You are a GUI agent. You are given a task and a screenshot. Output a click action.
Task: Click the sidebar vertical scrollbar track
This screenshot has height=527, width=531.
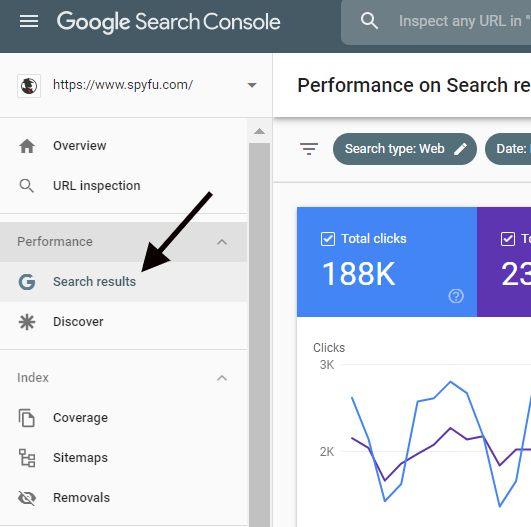[259, 335]
